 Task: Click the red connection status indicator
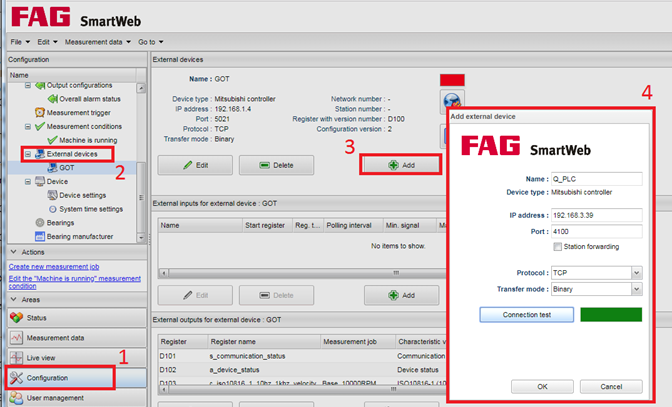(x=452, y=80)
